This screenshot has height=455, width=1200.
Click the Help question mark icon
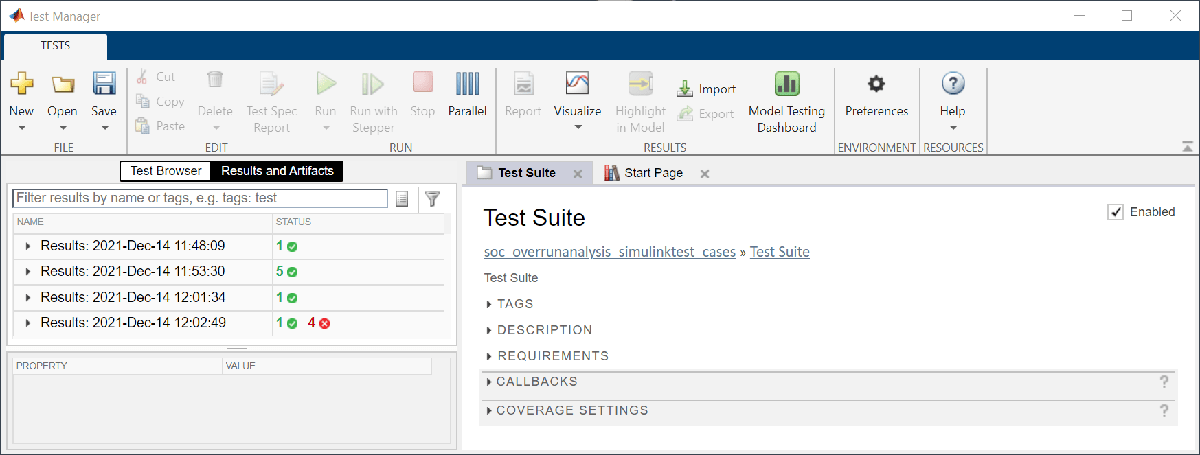point(952,84)
